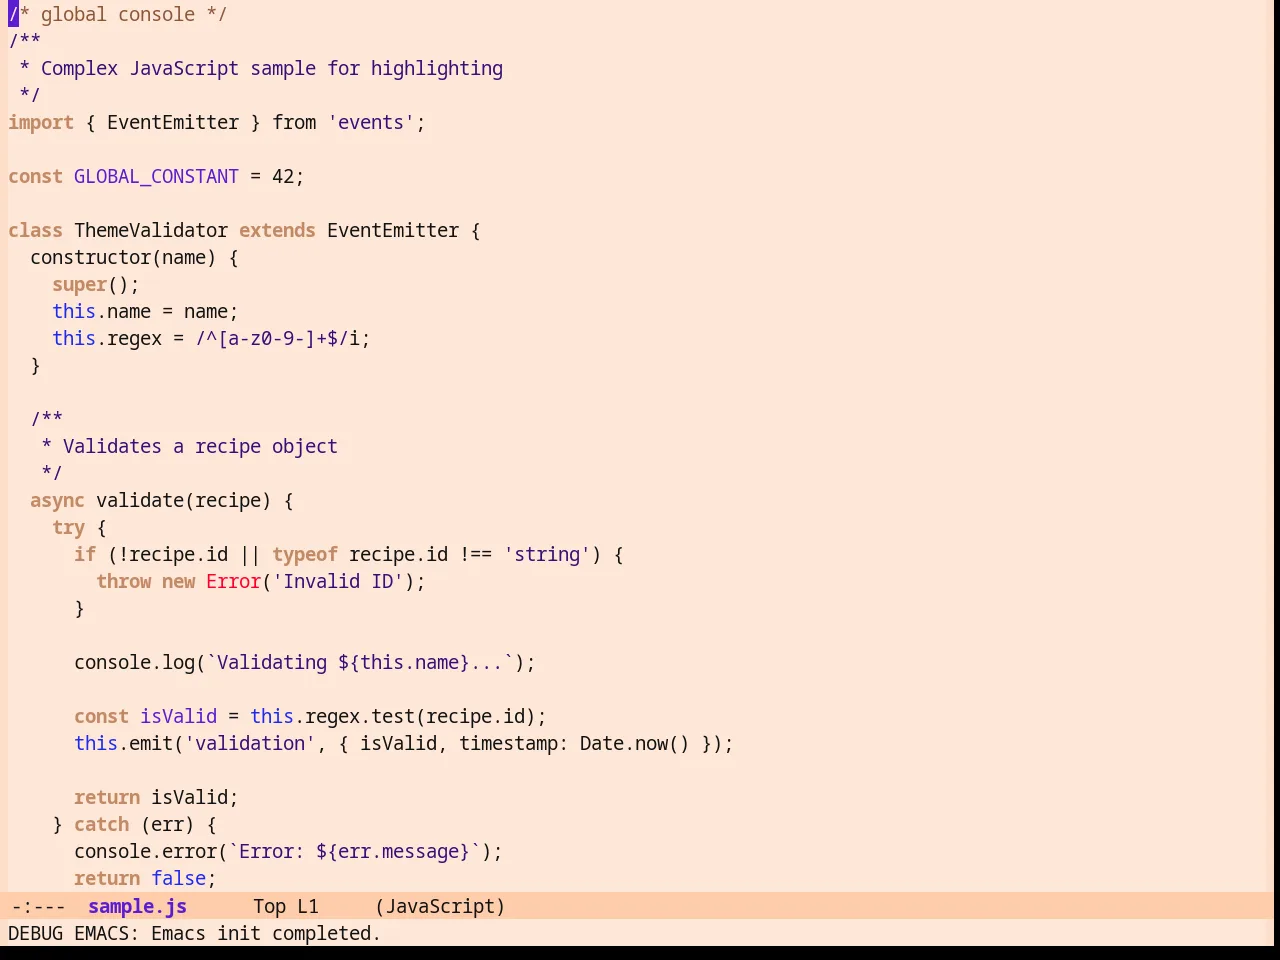
Task: Click the 'super' call
Action: coord(79,284)
